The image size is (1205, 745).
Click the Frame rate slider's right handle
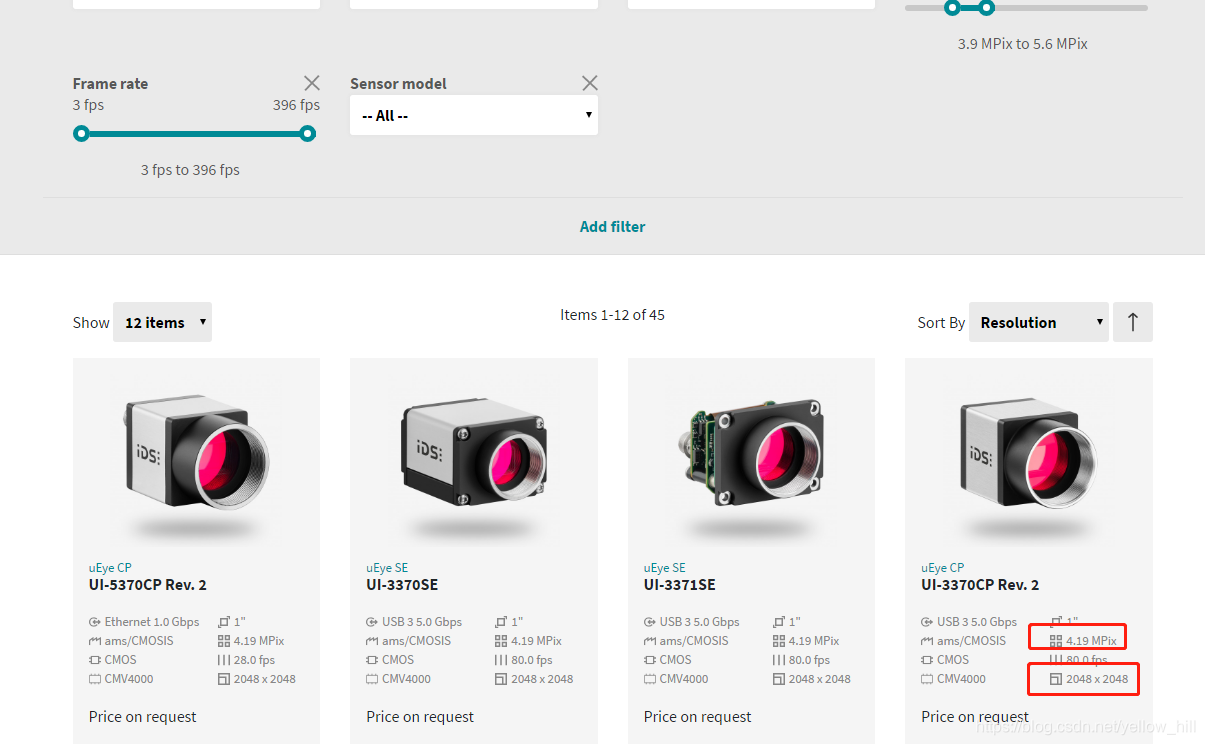point(308,133)
